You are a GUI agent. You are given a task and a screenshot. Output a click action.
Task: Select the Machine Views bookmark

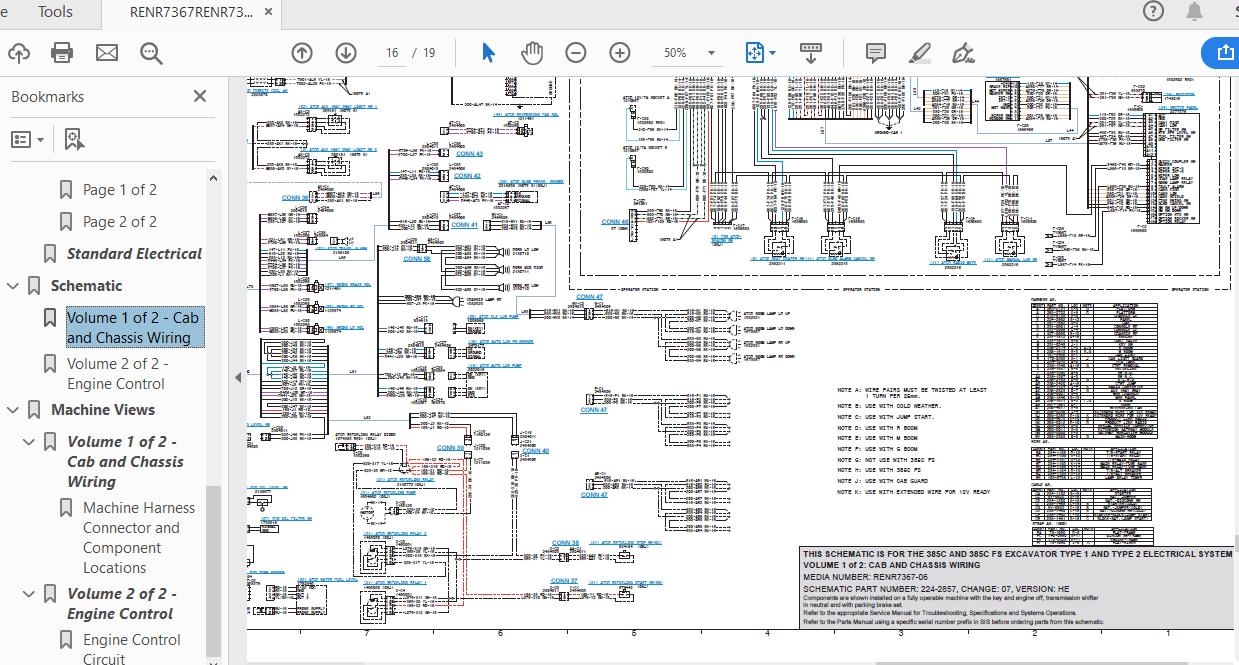103,409
